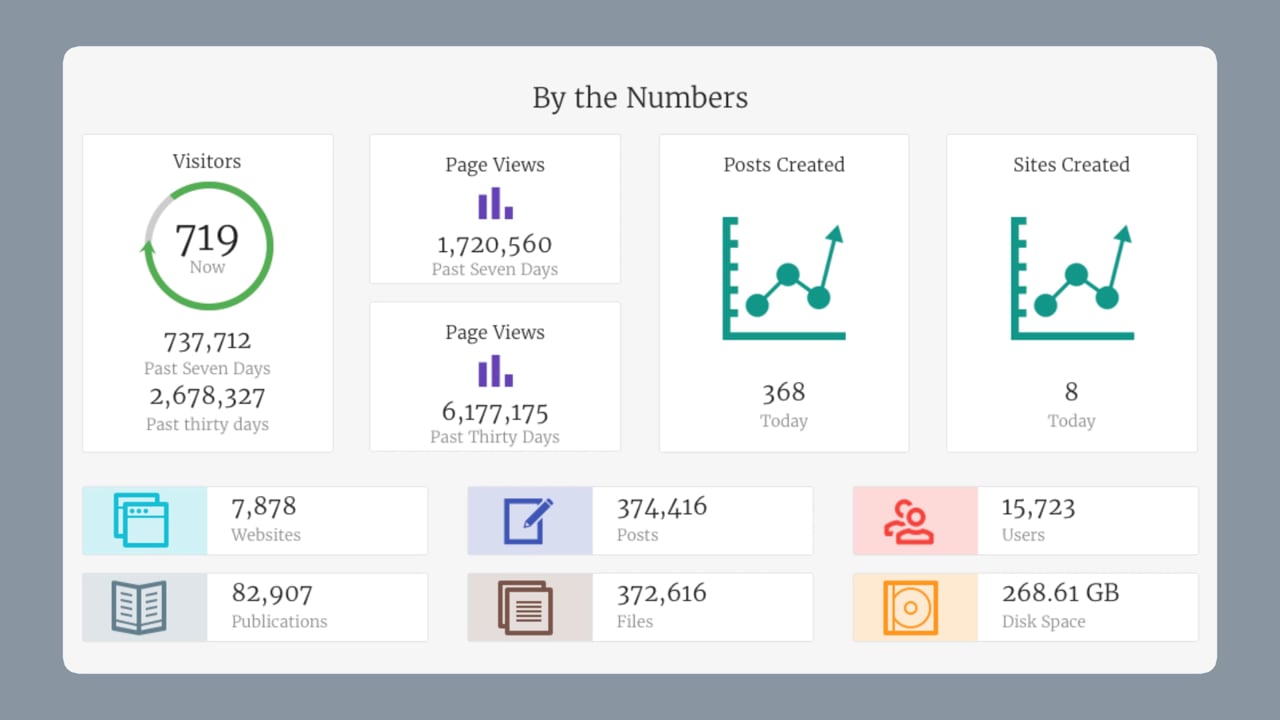This screenshot has width=1280, height=720.
Task: Click the Past Thirty Days bar chart icon
Action: 495,371
